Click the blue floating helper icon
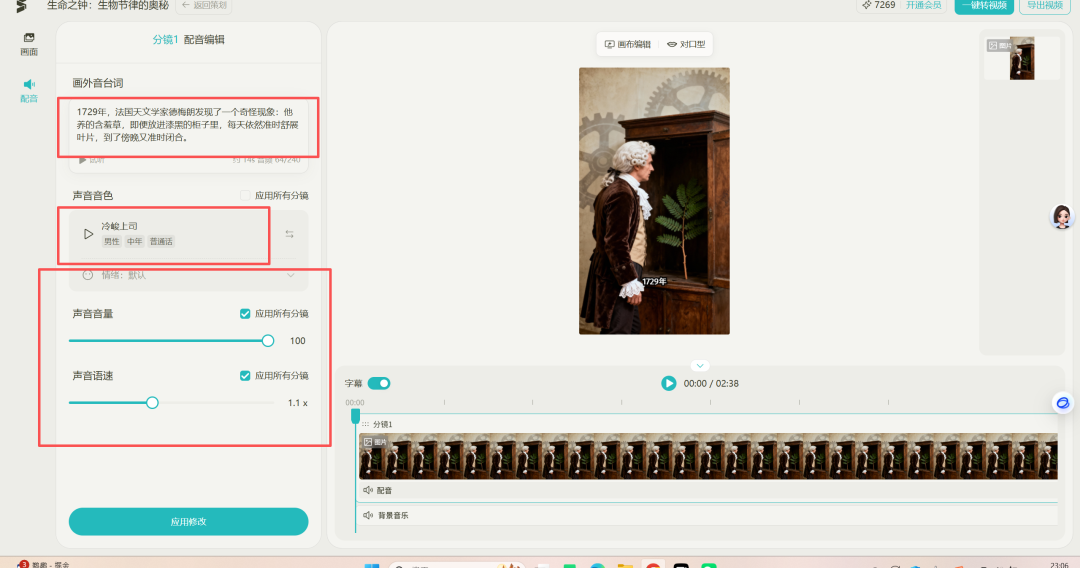This screenshot has width=1080, height=568. 1063,402
